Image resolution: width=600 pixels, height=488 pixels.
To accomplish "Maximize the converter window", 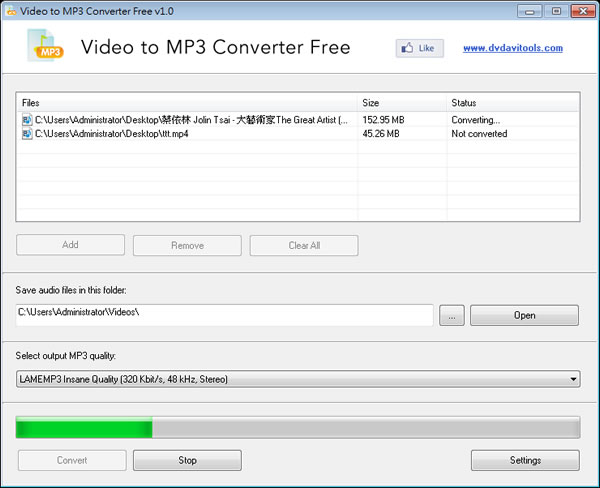I will (x=556, y=11).
